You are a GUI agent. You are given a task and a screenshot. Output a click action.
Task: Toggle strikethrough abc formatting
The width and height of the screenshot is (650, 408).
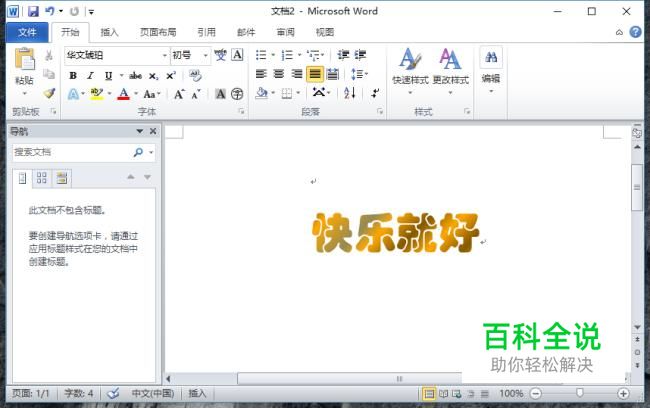pyautogui.click(x=136, y=75)
